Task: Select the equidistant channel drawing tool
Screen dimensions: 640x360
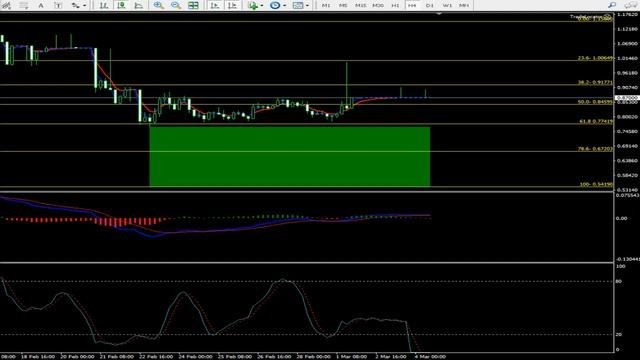Action: click(x=7, y=5)
